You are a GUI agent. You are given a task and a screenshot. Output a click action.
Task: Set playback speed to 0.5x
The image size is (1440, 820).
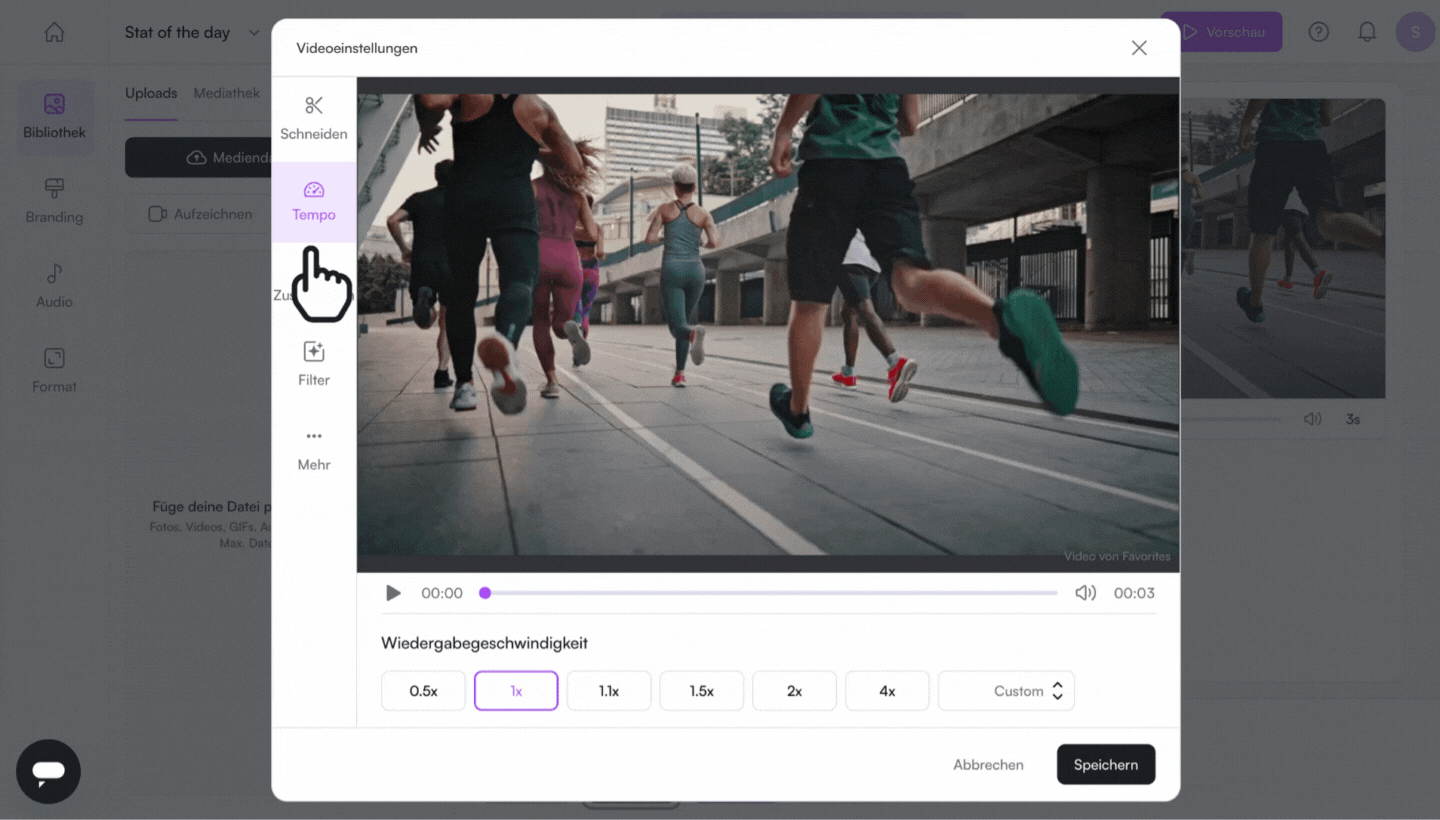pos(423,691)
